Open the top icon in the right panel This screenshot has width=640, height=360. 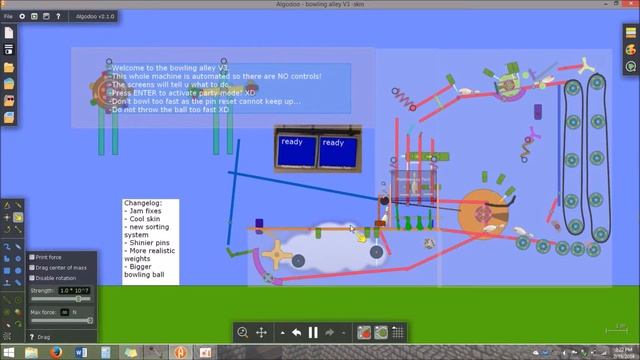[x=631, y=32]
